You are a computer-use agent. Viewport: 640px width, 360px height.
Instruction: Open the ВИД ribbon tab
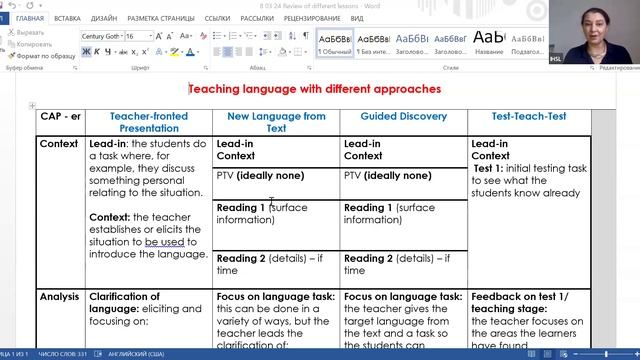click(357, 18)
